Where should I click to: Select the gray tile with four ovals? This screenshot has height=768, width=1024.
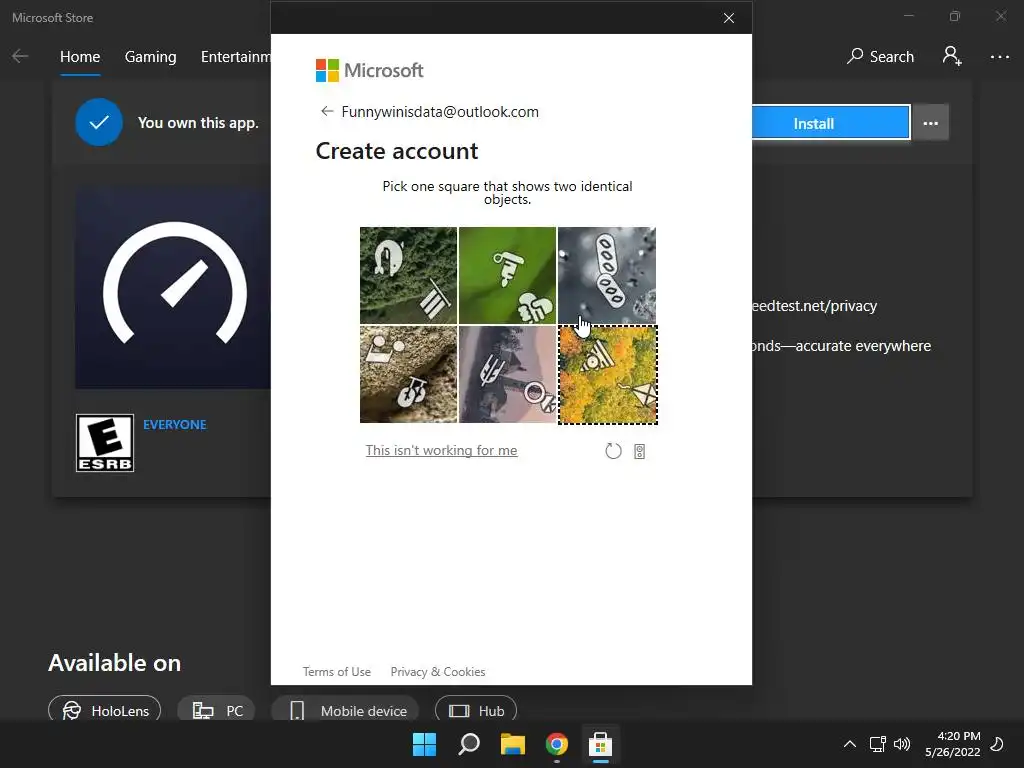[x=607, y=275]
